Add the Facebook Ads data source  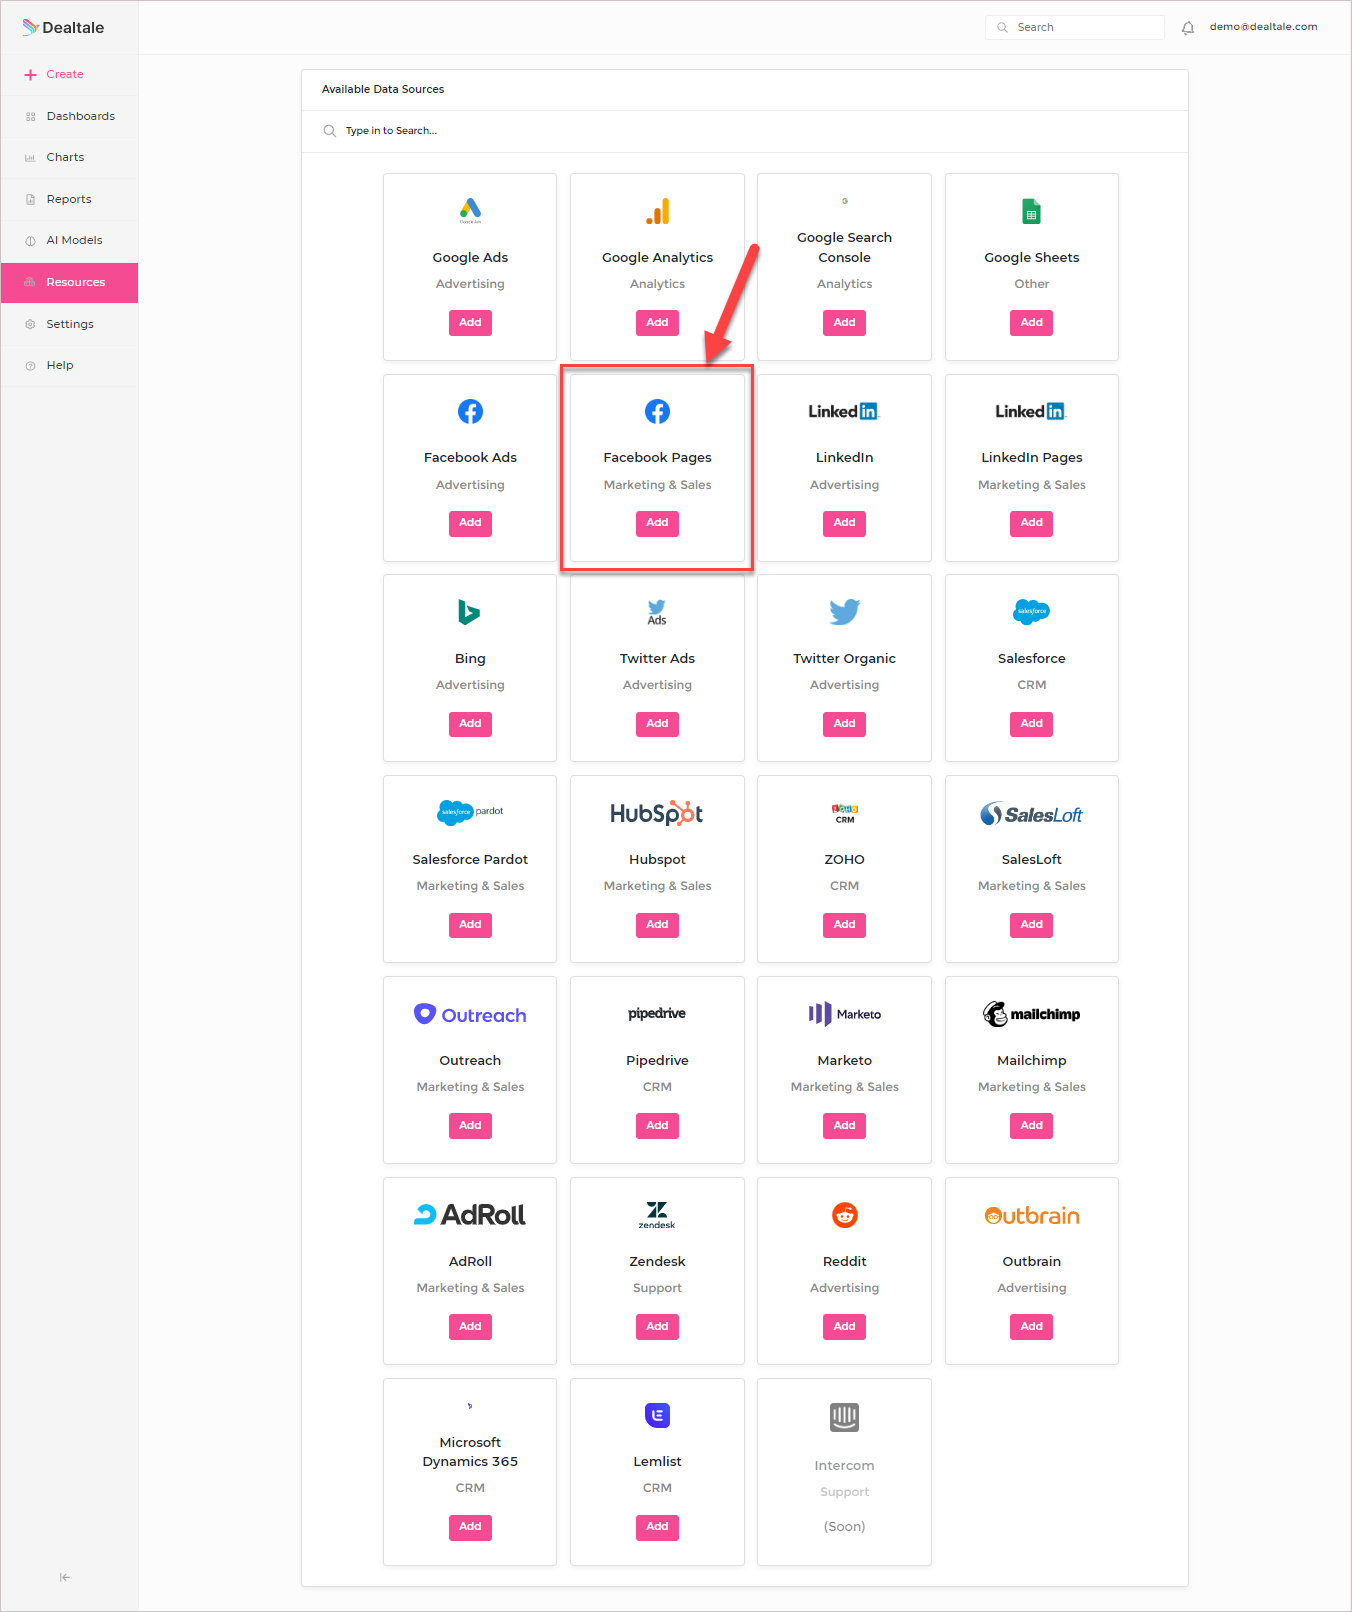click(470, 523)
